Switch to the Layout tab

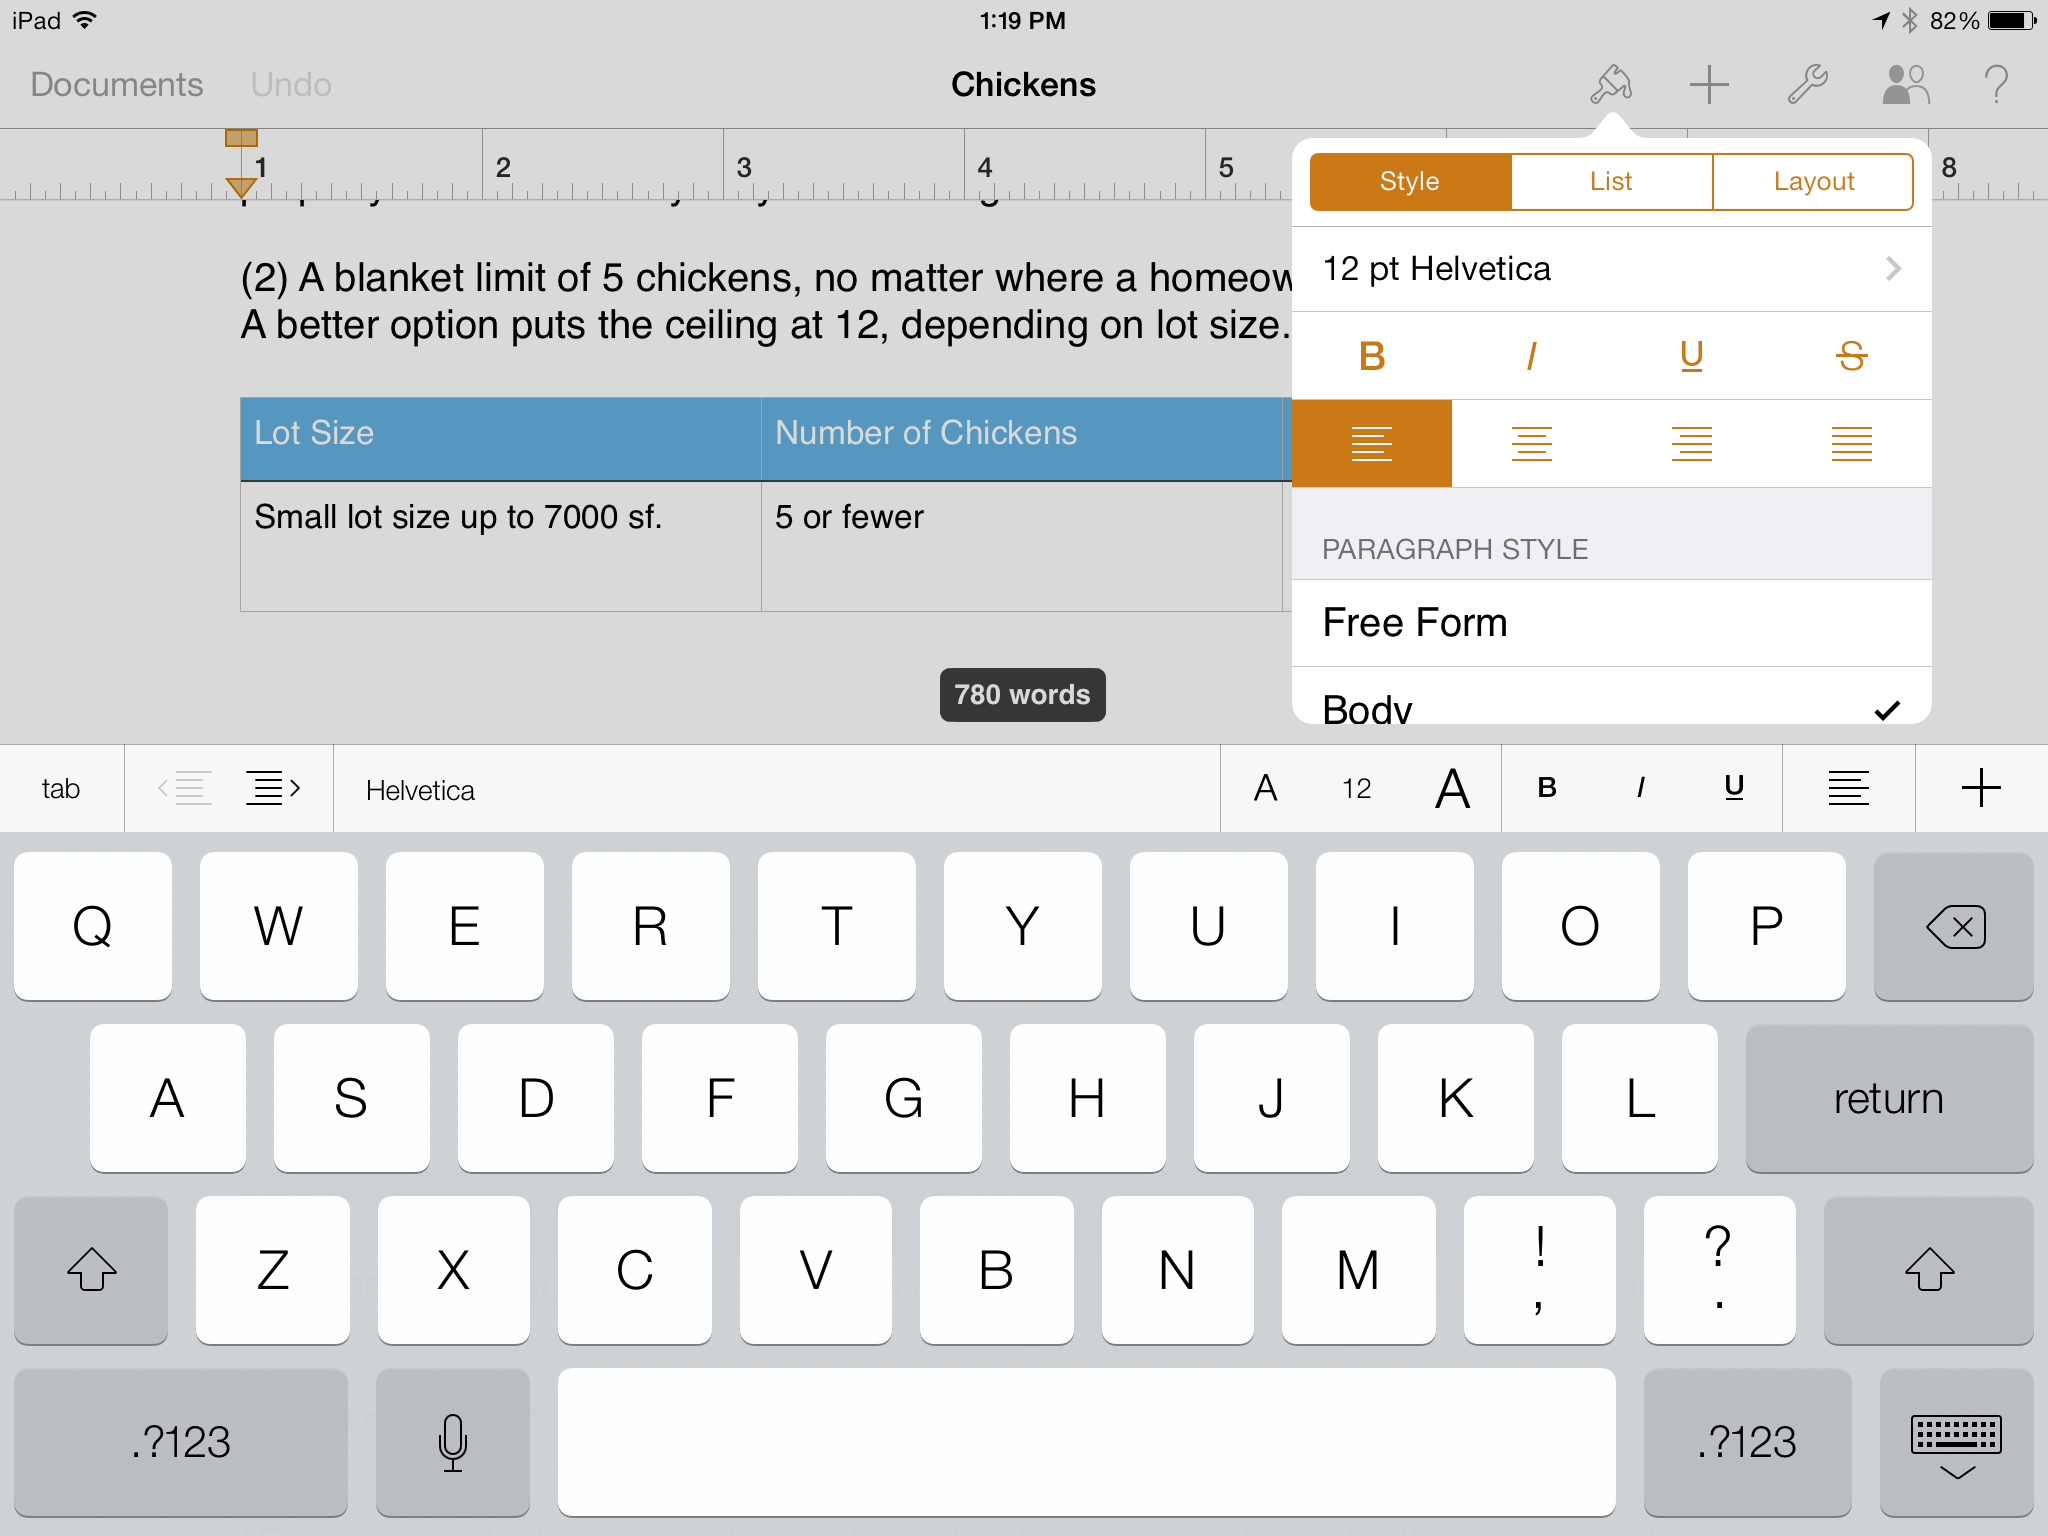pyautogui.click(x=1811, y=179)
